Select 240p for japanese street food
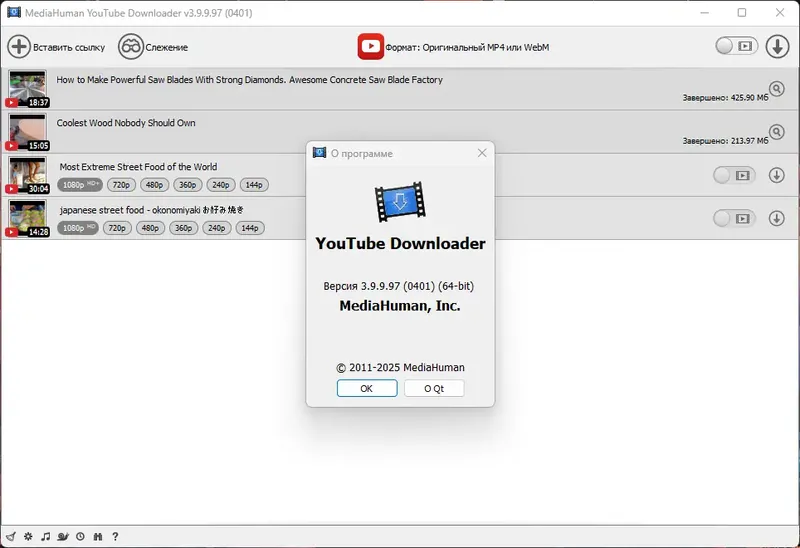 217,228
